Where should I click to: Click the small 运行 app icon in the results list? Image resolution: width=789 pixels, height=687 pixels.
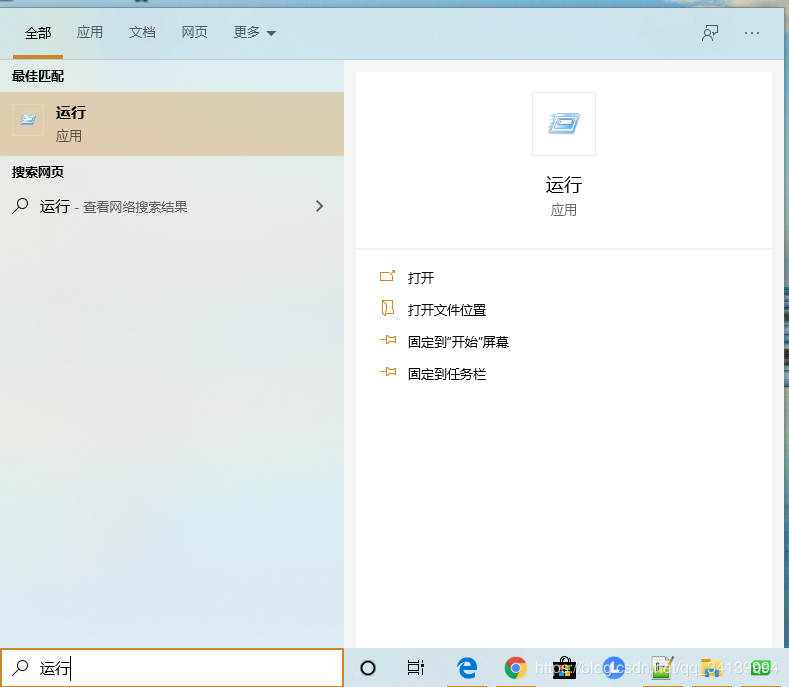28,120
